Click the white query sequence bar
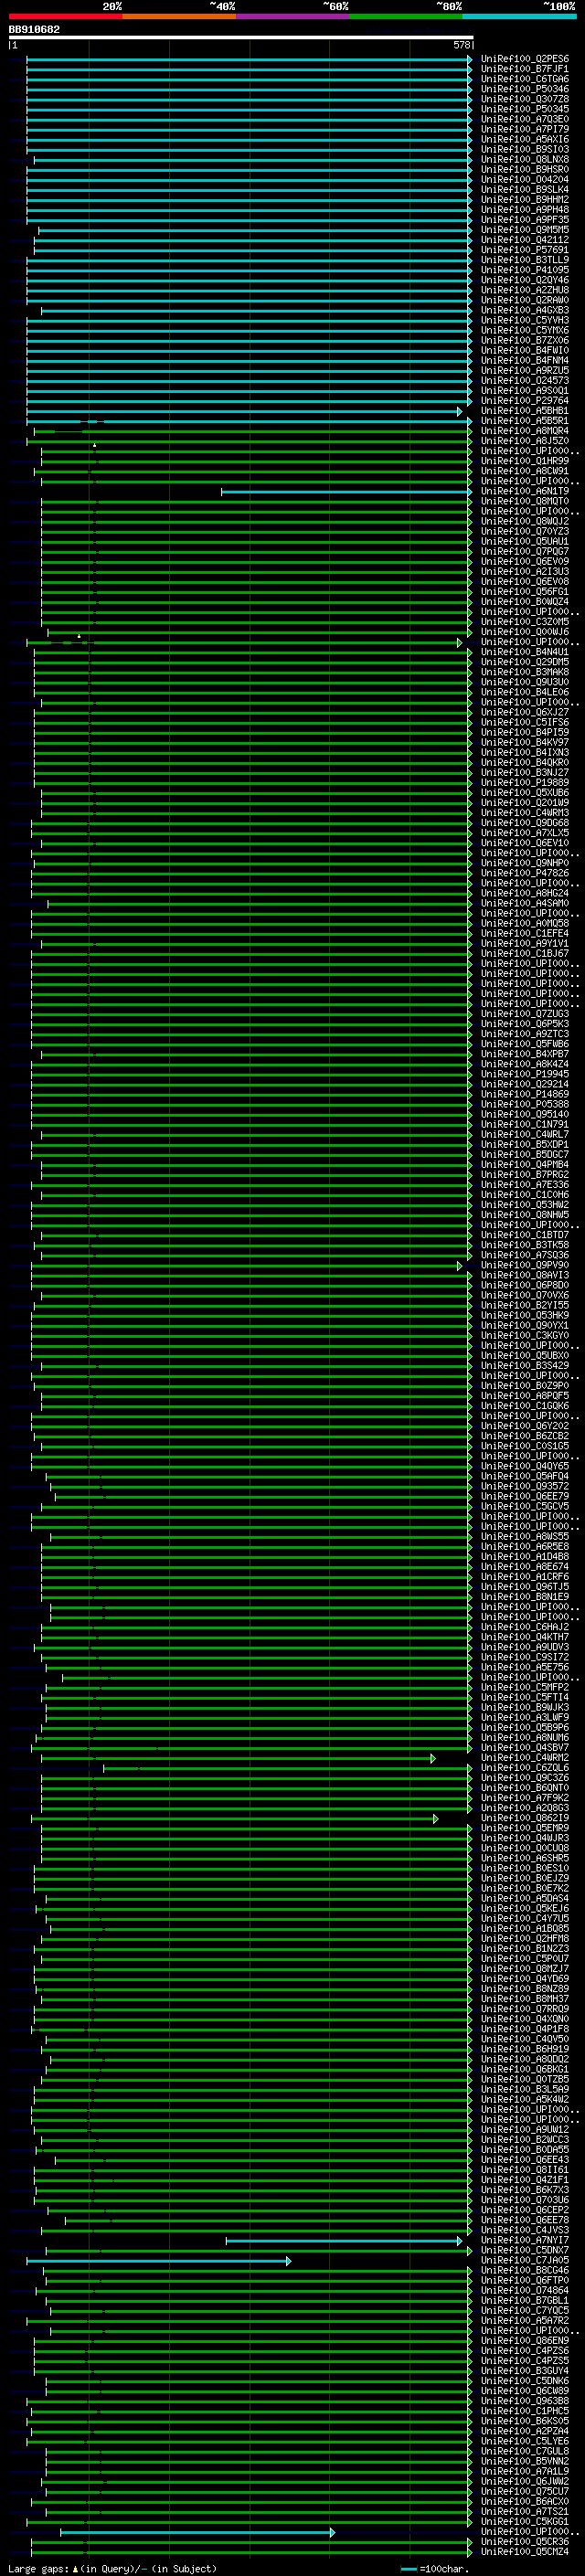The height and width of the screenshot is (2576, 585). (x=241, y=37)
